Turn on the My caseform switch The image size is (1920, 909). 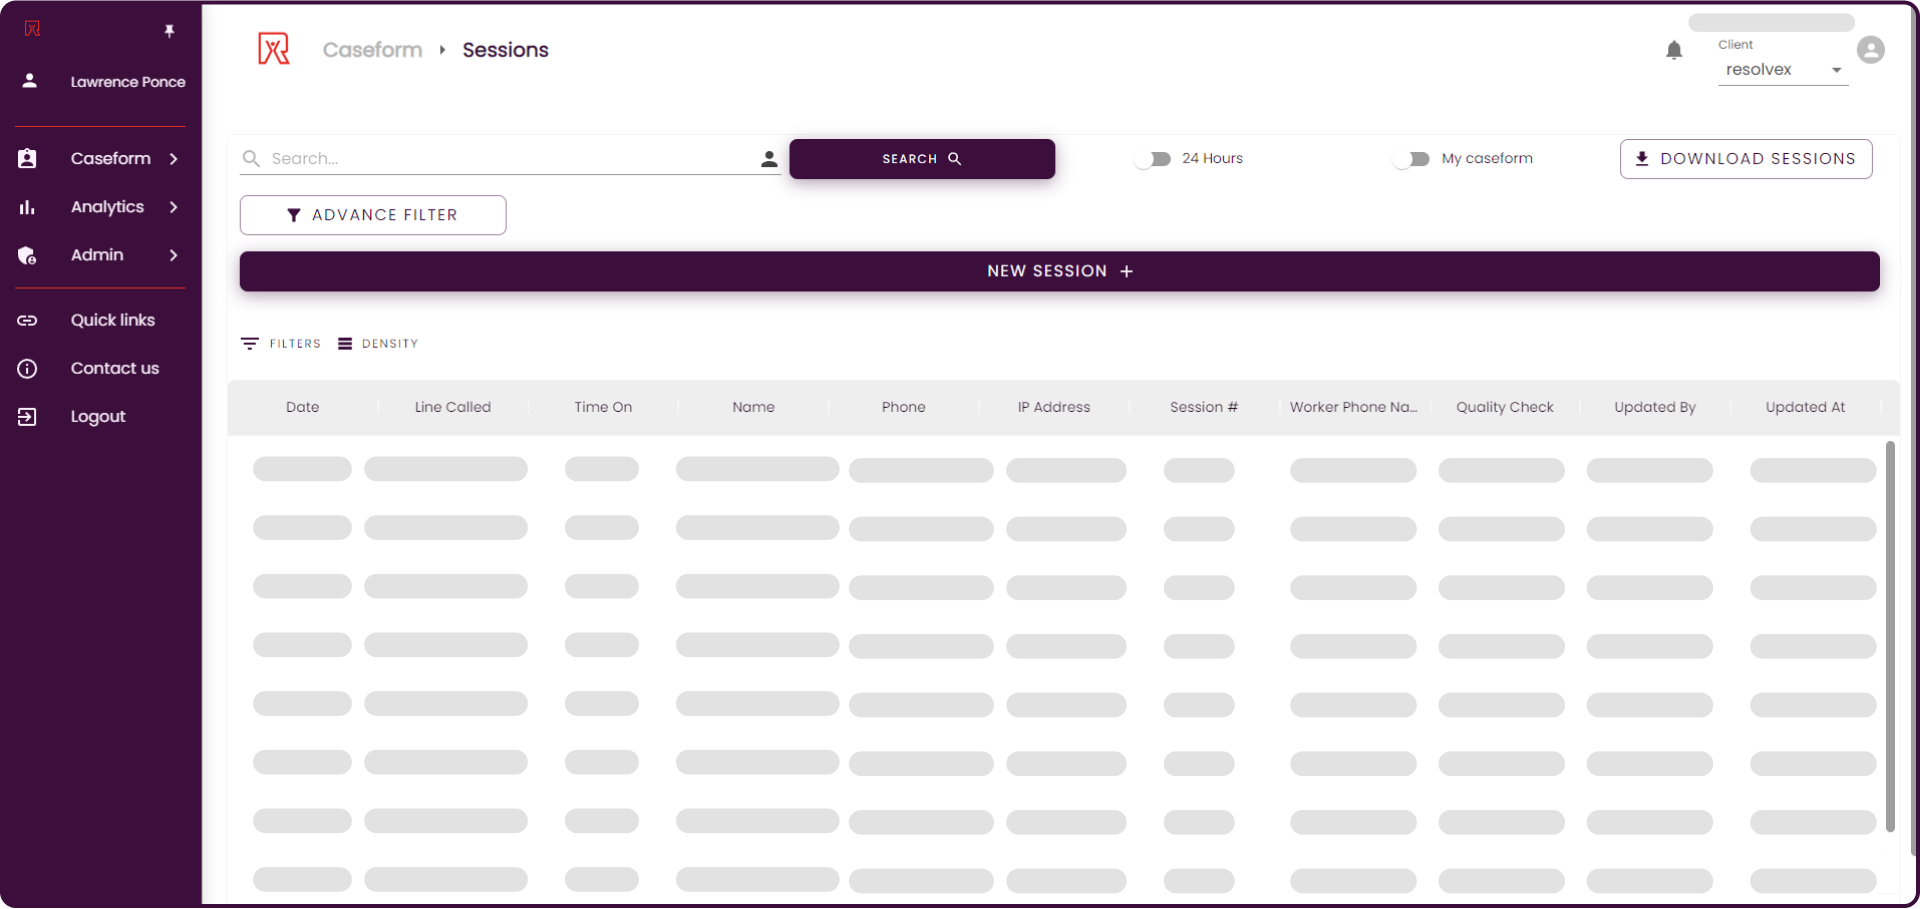[1411, 159]
